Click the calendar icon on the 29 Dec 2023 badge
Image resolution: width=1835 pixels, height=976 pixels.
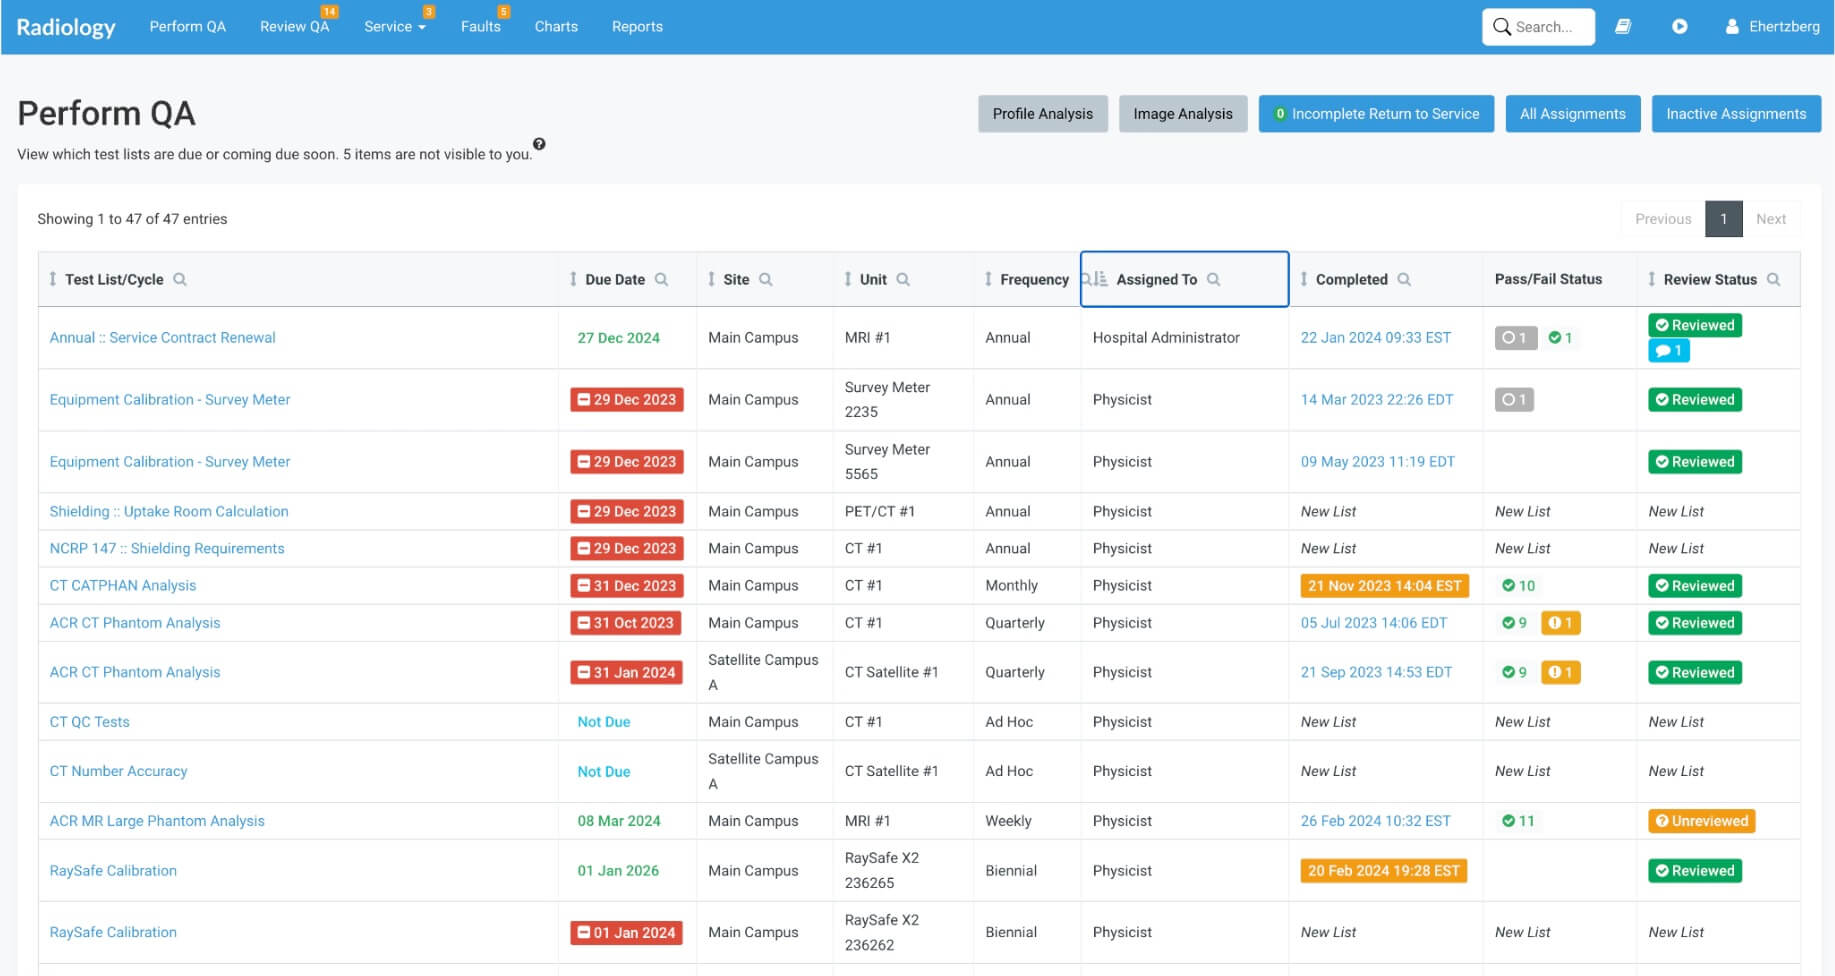[x=585, y=399]
